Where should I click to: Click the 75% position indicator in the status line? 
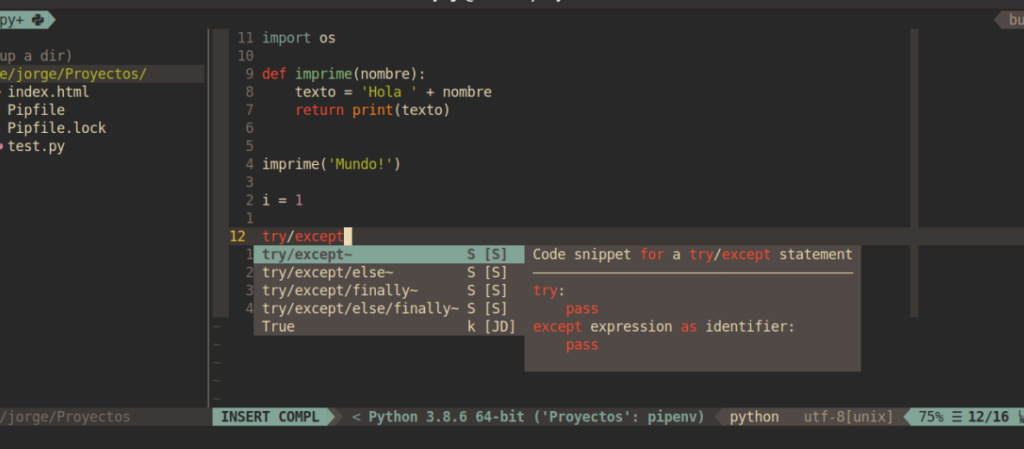[x=931, y=417]
